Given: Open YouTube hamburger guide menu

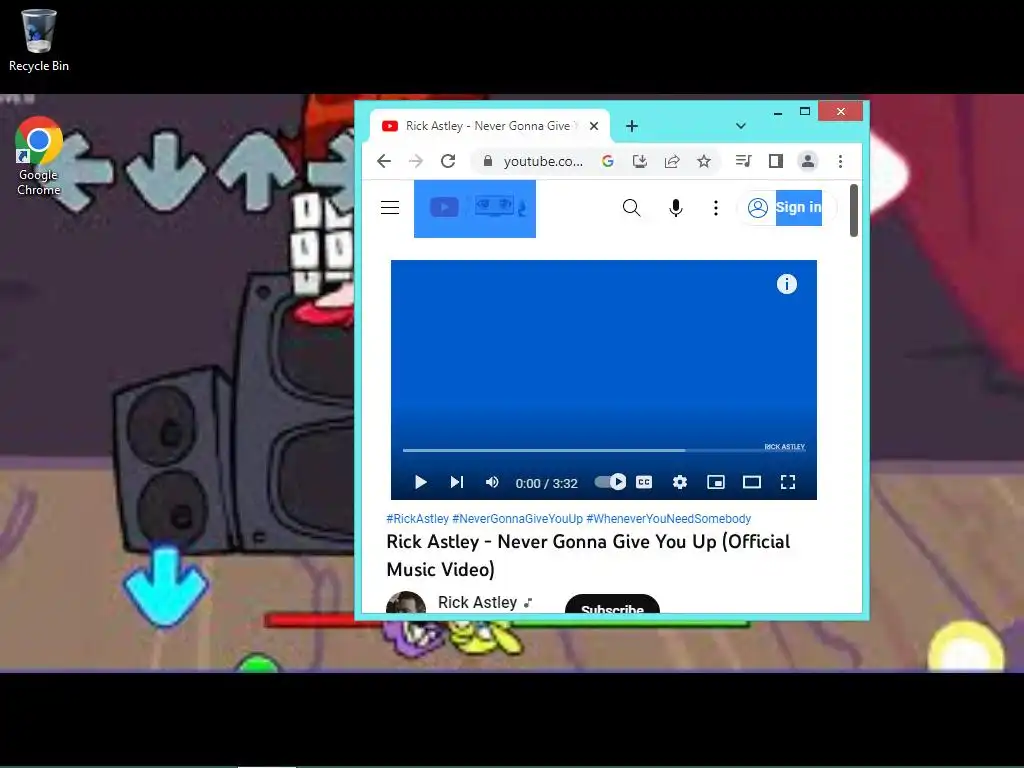Looking at the screenshot, I should point(390,208).
